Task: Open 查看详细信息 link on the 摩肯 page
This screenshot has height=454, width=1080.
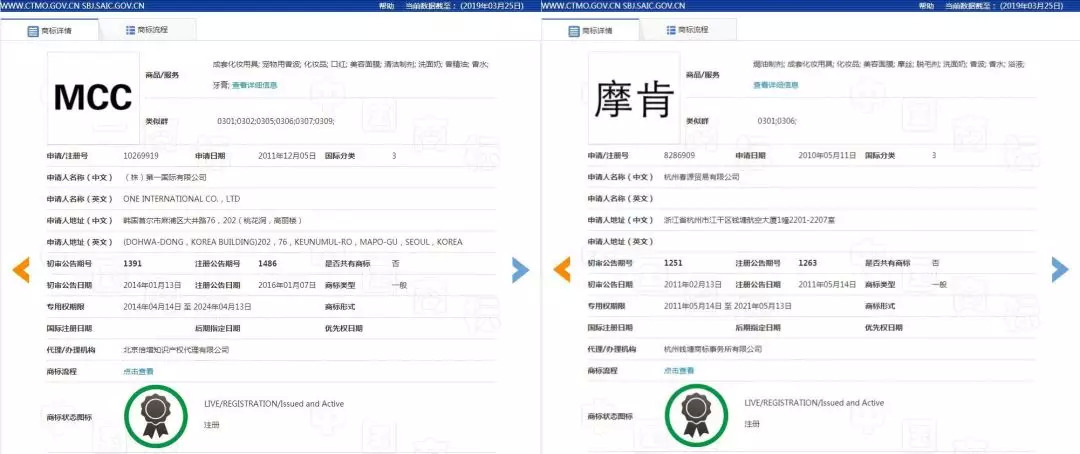Action: tap(776, 85)
